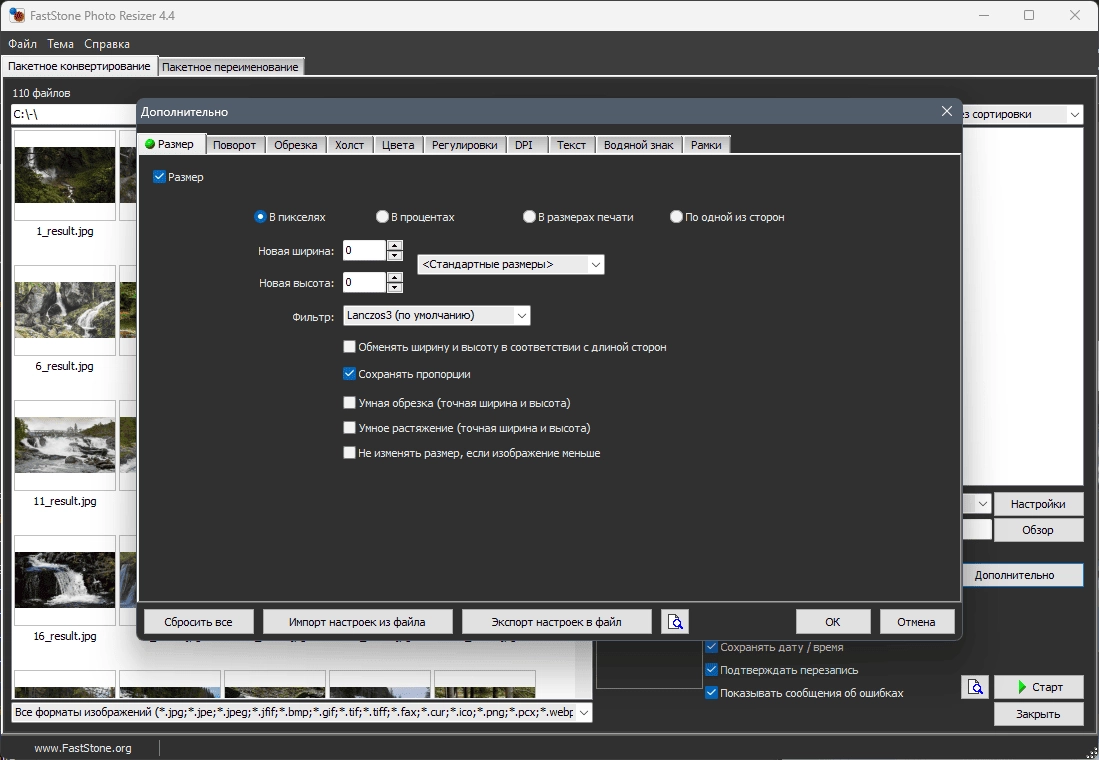Toggle Сохранять дату / время checkbox
Screen dimensions: 1099x760
(x=711, y=646)
